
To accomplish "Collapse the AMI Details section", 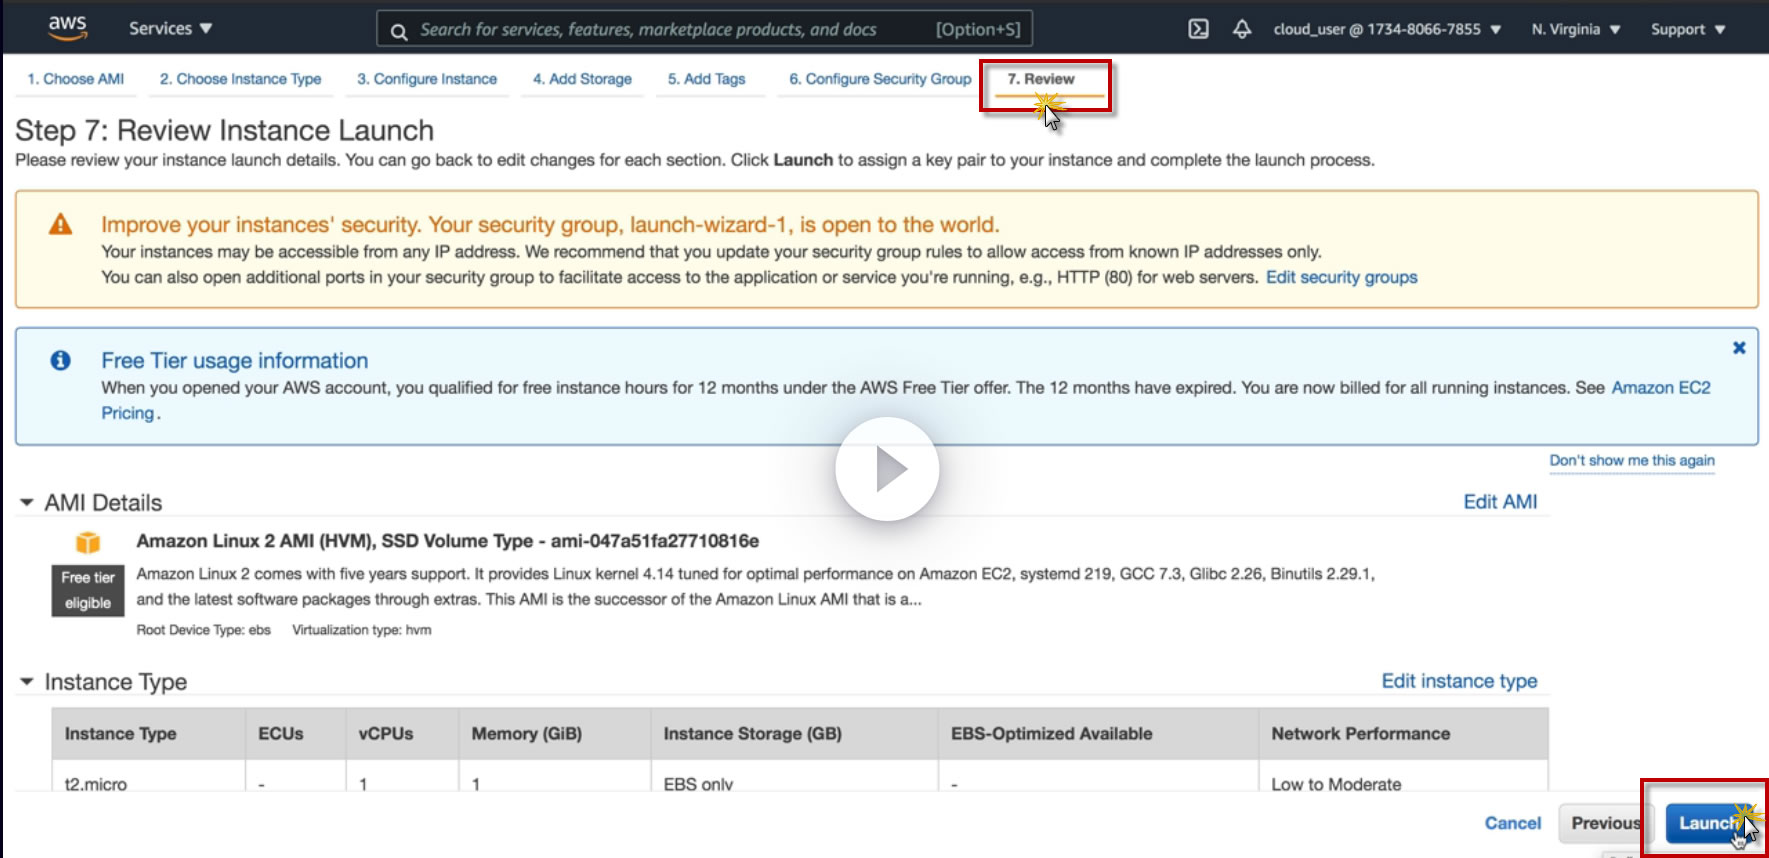I will pyautogui.click(x=27, y=502).
